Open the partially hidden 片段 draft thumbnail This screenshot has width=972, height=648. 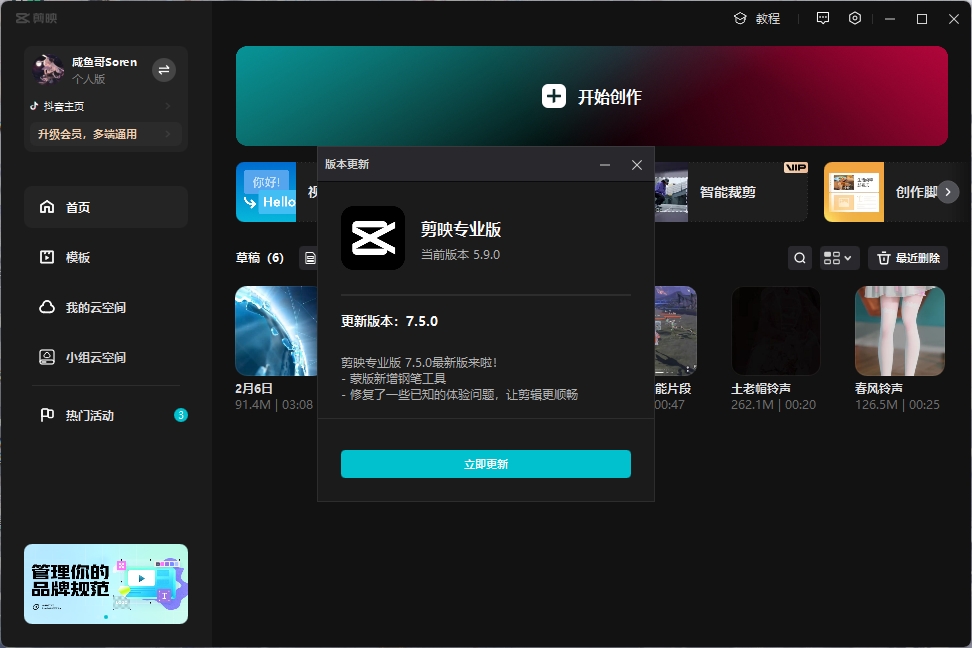tap(676, 331)
